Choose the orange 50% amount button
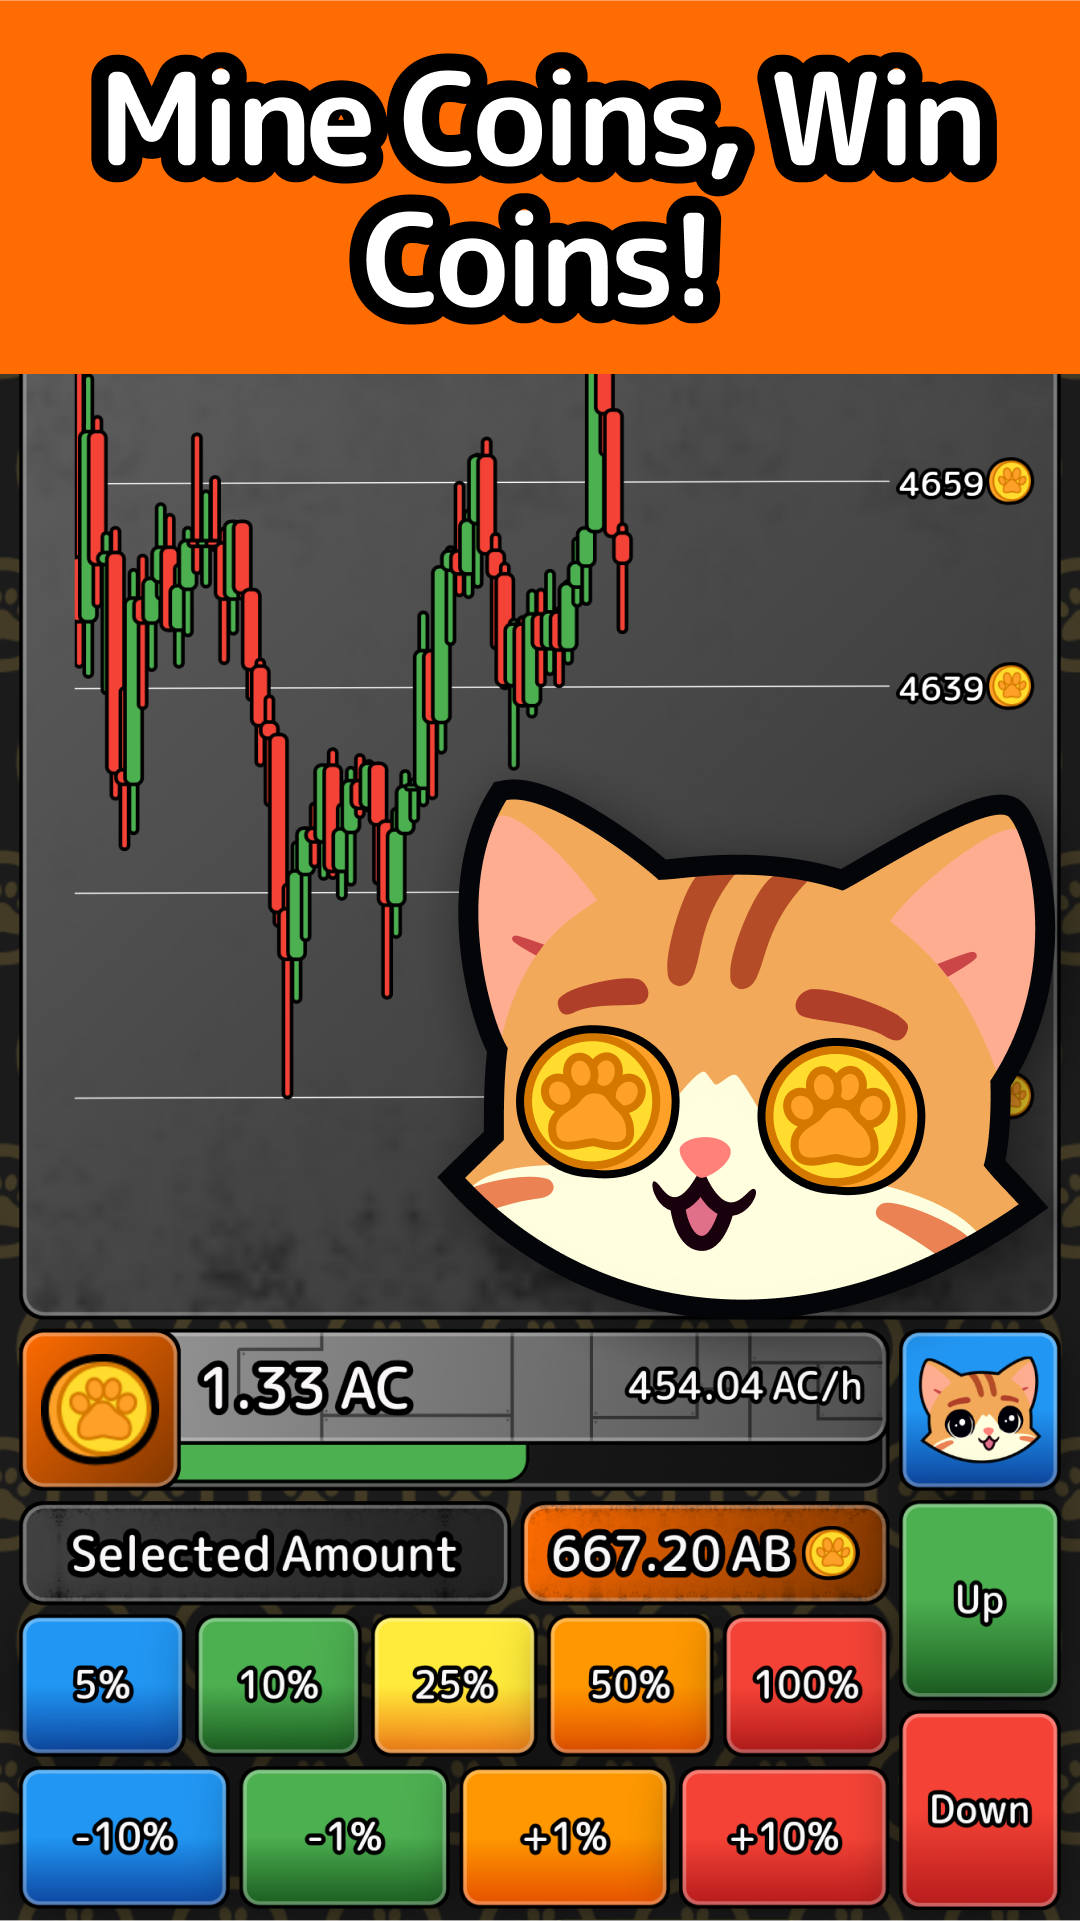1080x1921 pixels. click(x=630, y=1685)
